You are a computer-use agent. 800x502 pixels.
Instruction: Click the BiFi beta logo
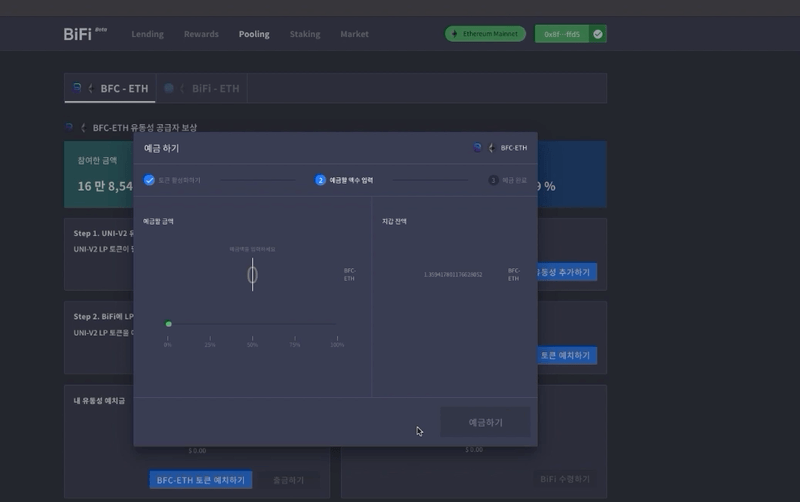click(85, 34)
